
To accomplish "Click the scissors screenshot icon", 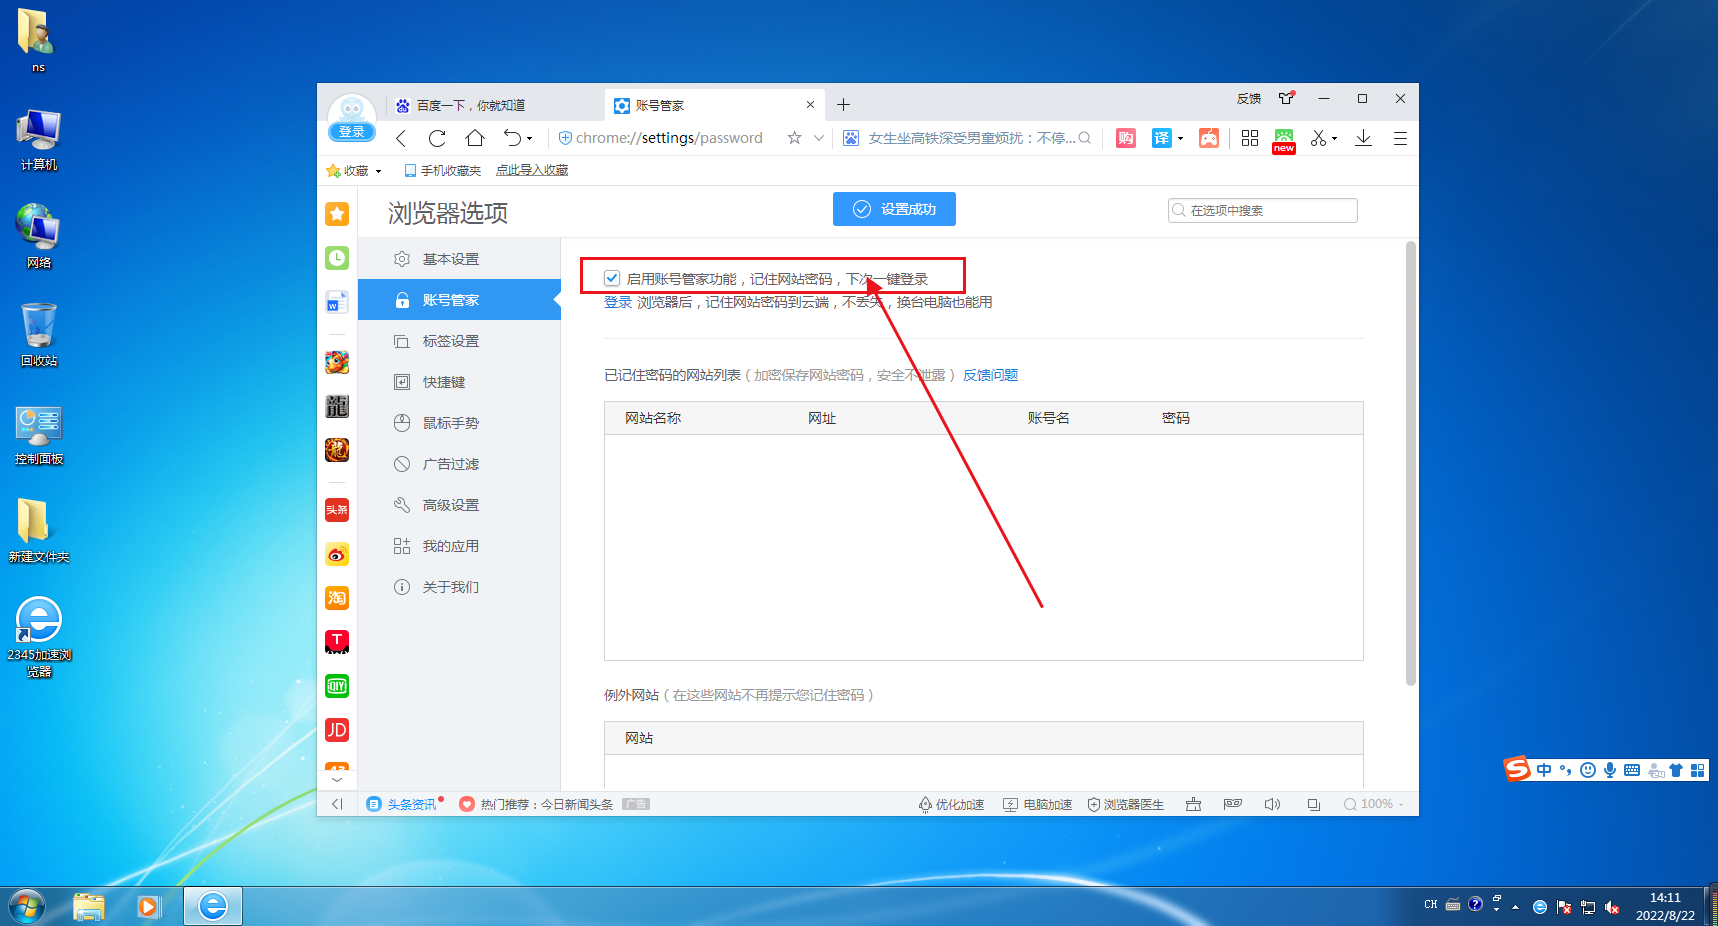I will pos(1319,138).
